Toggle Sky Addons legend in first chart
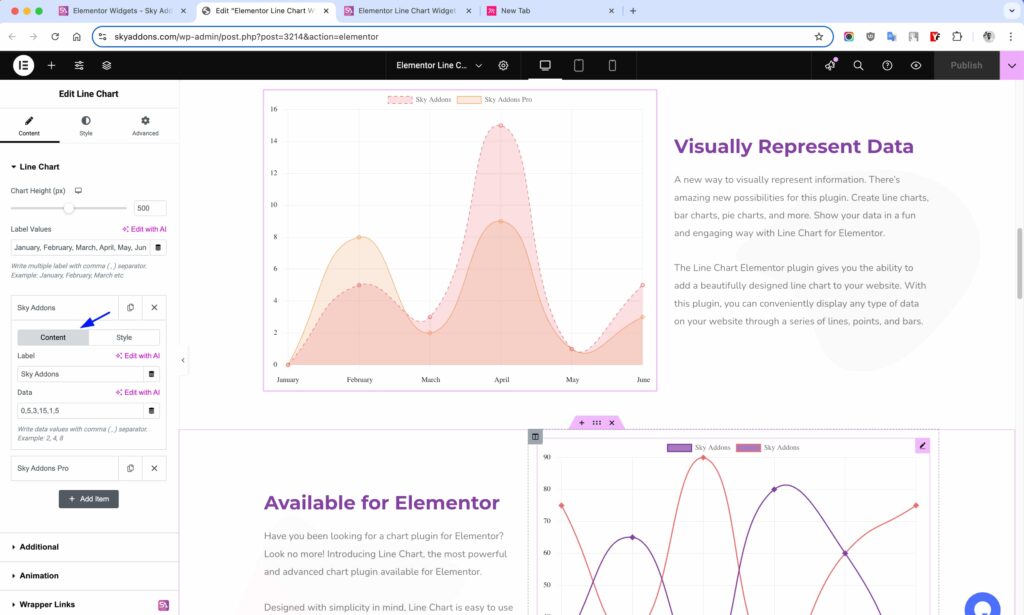Screen dimensions: 1024x615 (419, 100)
